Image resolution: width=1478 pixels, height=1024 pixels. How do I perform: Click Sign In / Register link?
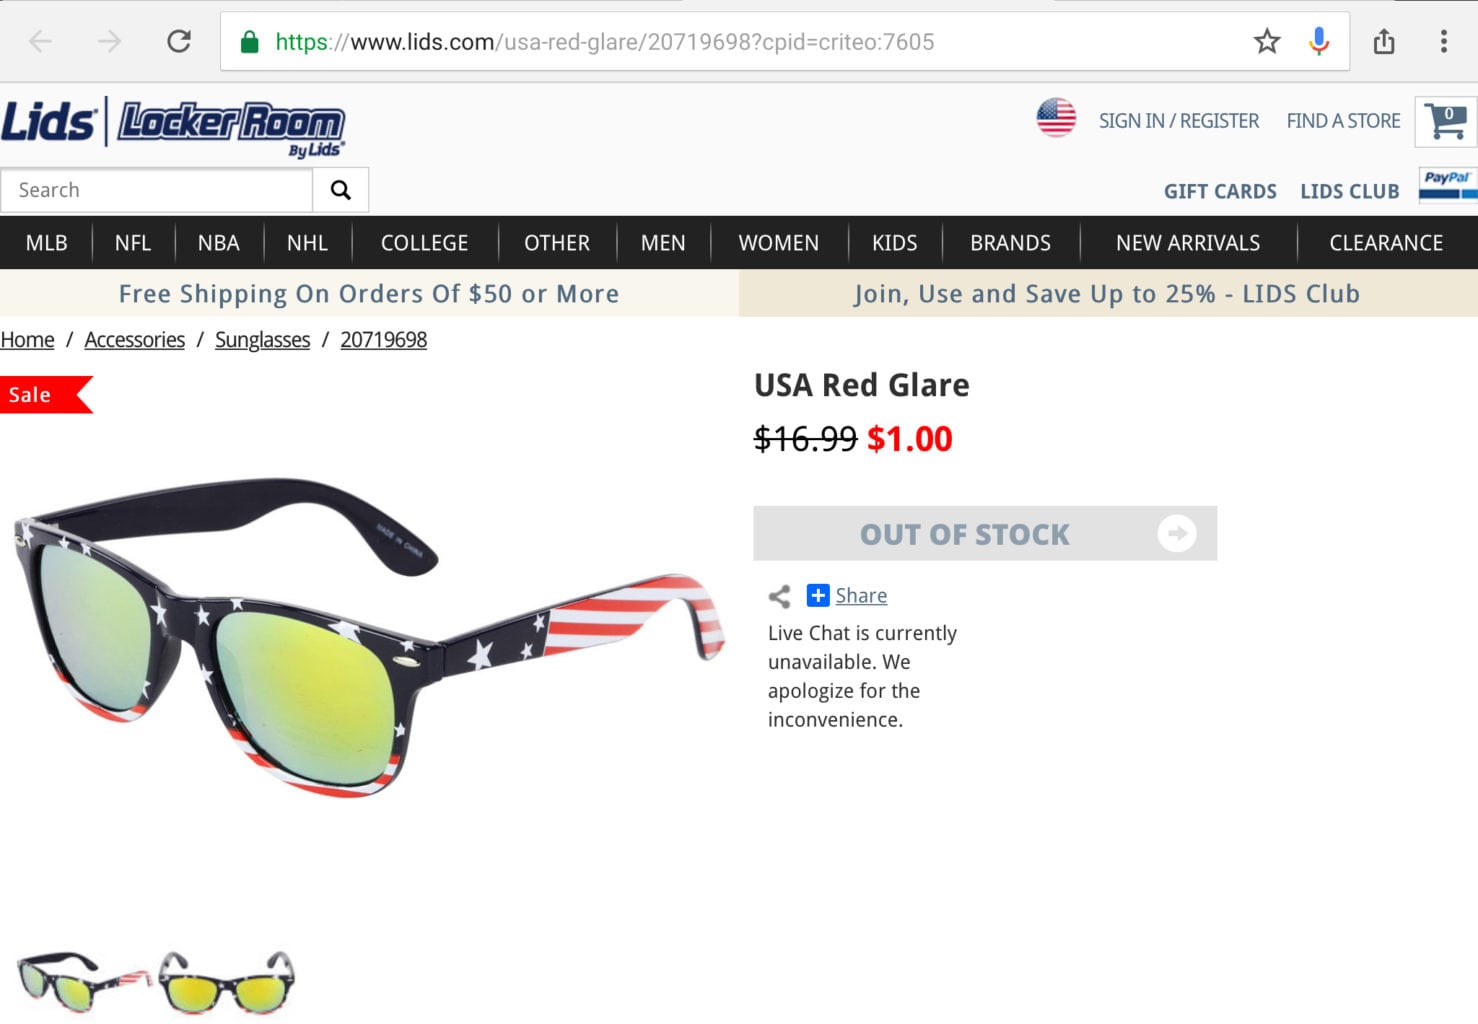pos(1179,121)
